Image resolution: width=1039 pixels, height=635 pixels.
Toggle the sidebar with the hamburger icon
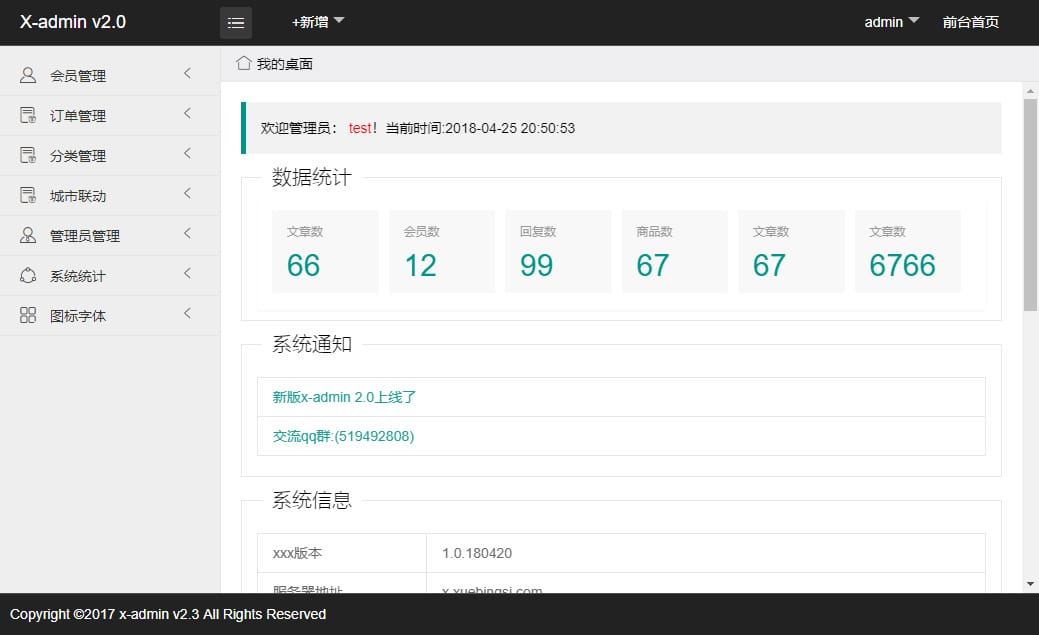point(236,22)
